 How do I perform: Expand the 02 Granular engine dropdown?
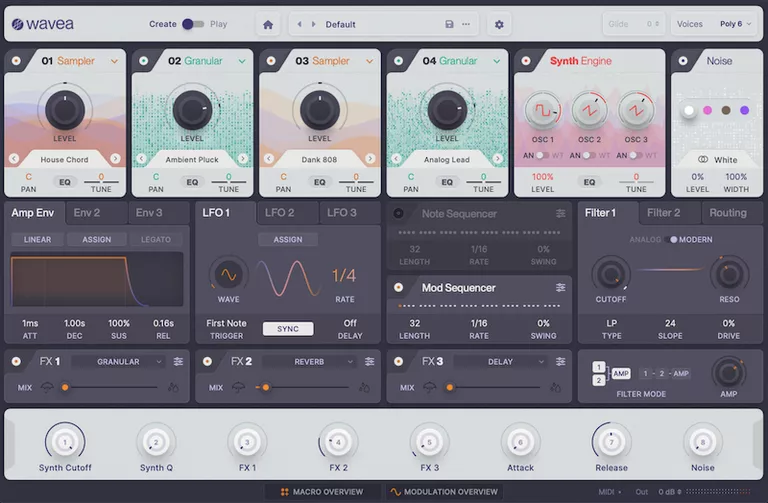[242, 61]
